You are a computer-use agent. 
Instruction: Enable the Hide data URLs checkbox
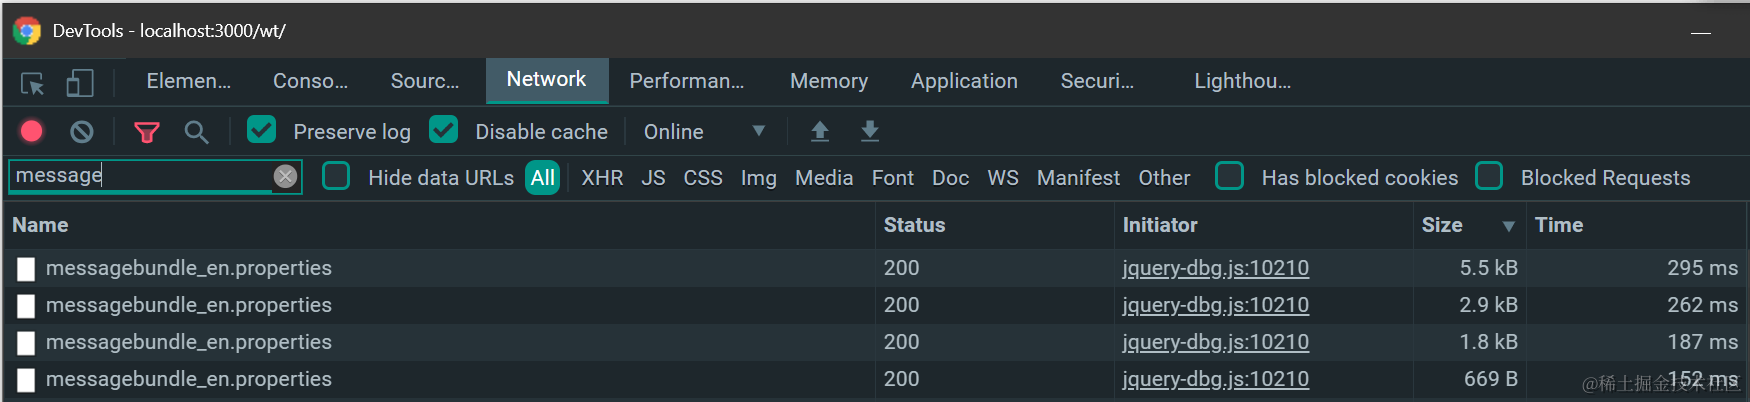click(337, 176)
